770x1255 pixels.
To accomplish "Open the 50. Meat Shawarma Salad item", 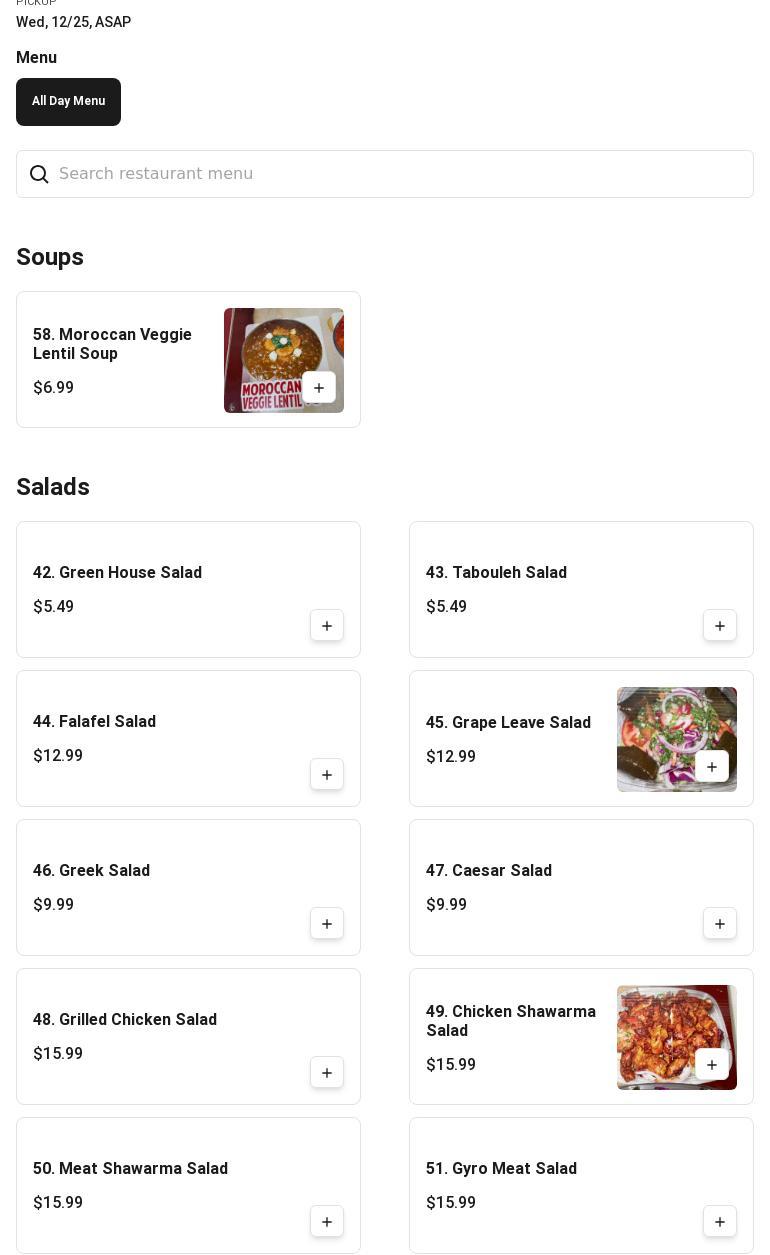I will click(x=188, y=1186).
